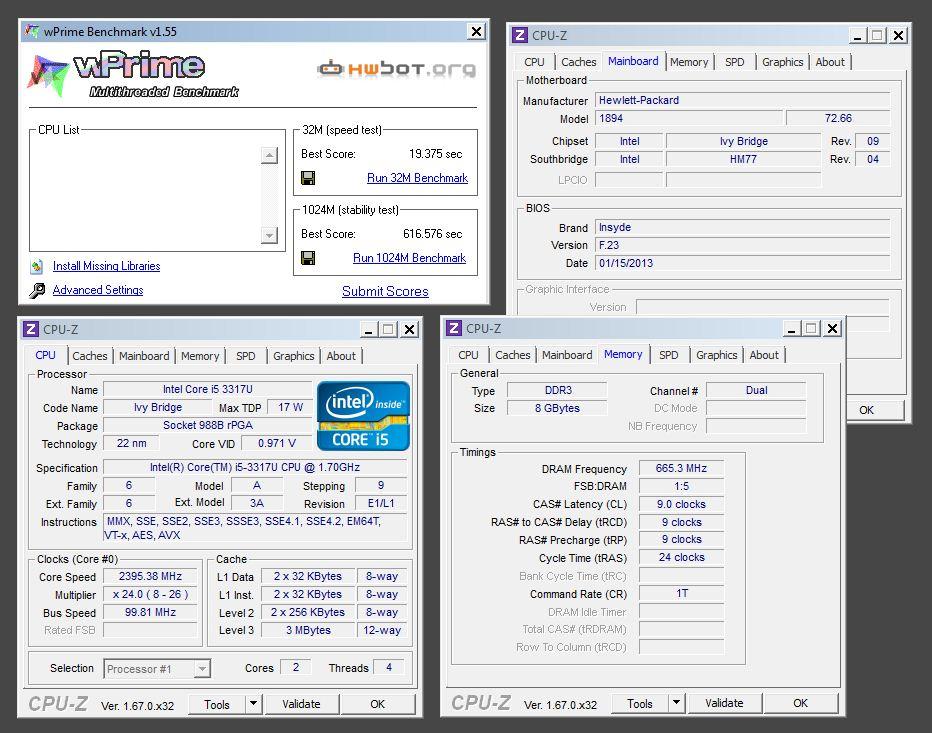Click the 32M best score '19.375 sec'
The width and height of the screenshot is (932, 733).
coord(436,154)
